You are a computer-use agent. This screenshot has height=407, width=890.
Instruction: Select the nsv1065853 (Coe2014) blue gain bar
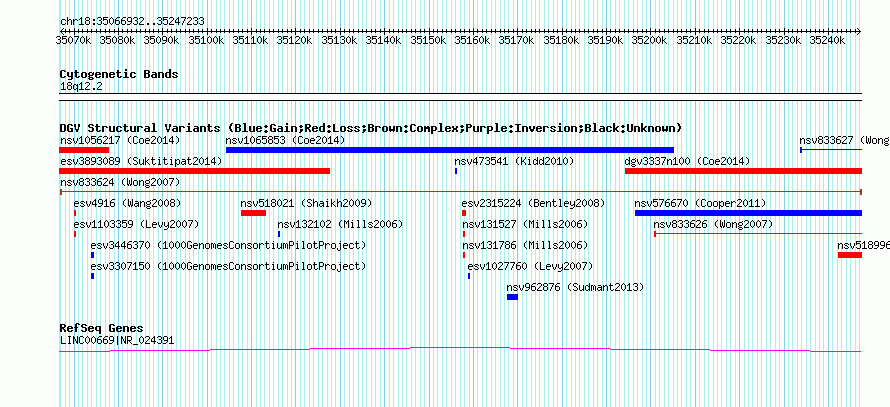pos(450,150)
